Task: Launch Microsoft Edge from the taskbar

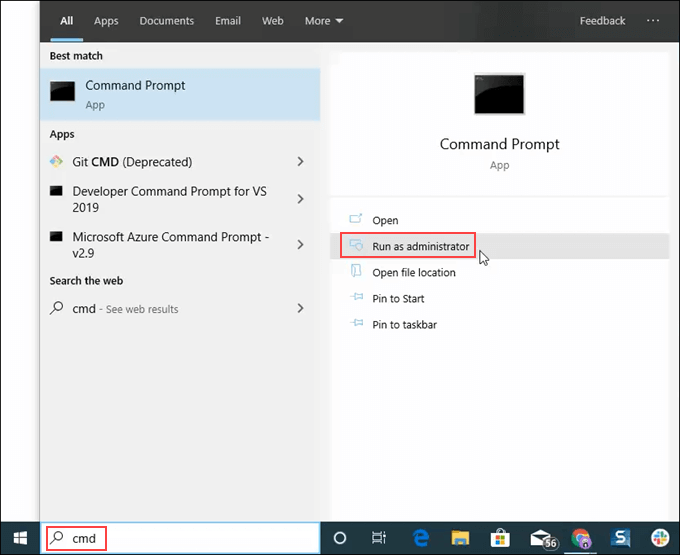Action: point(421,538)
